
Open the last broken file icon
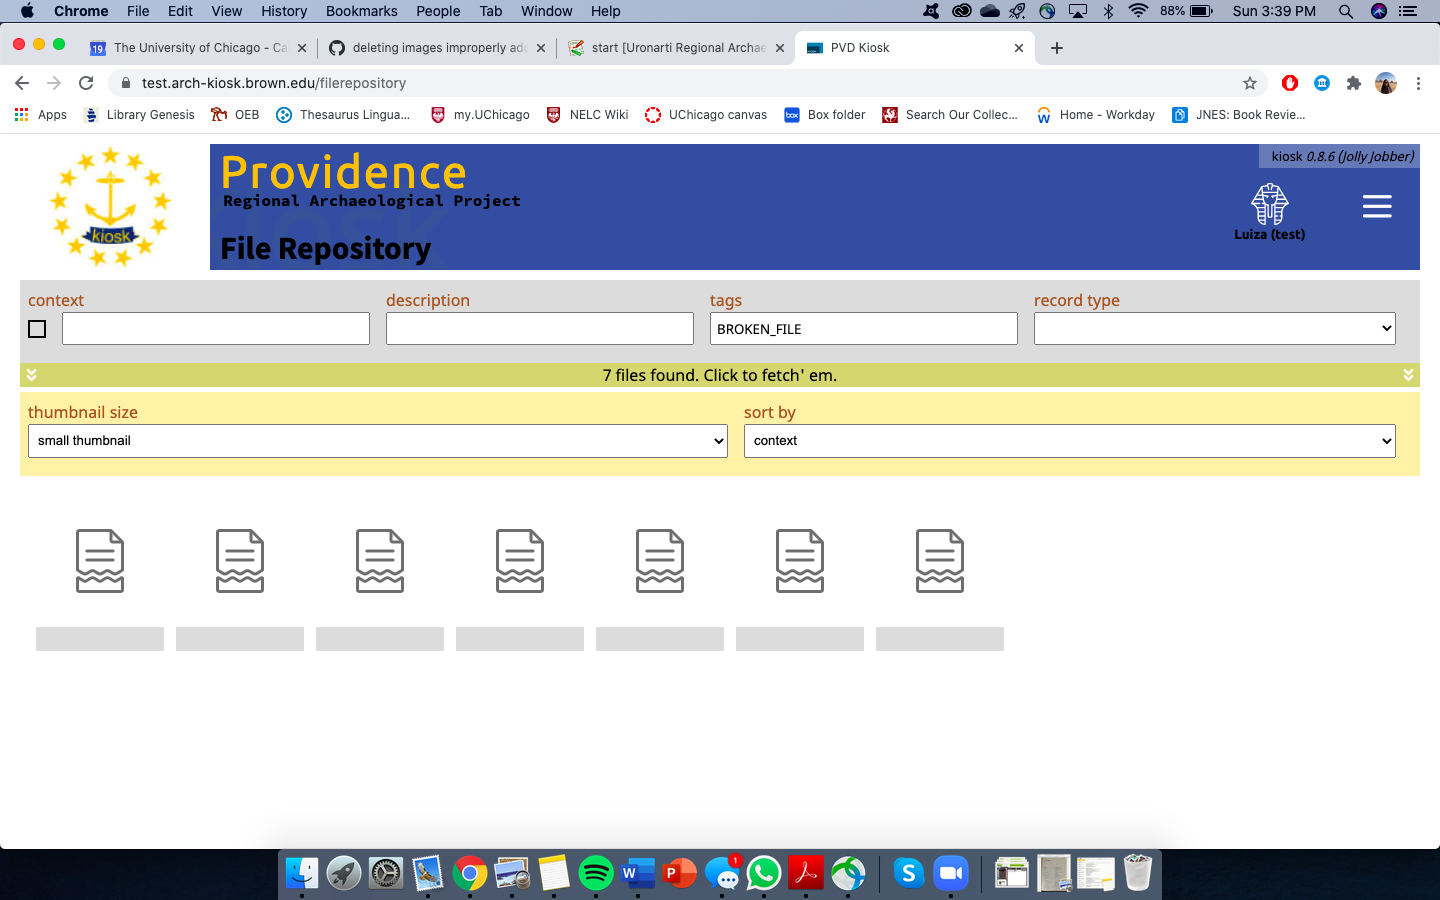coord(939,560)
